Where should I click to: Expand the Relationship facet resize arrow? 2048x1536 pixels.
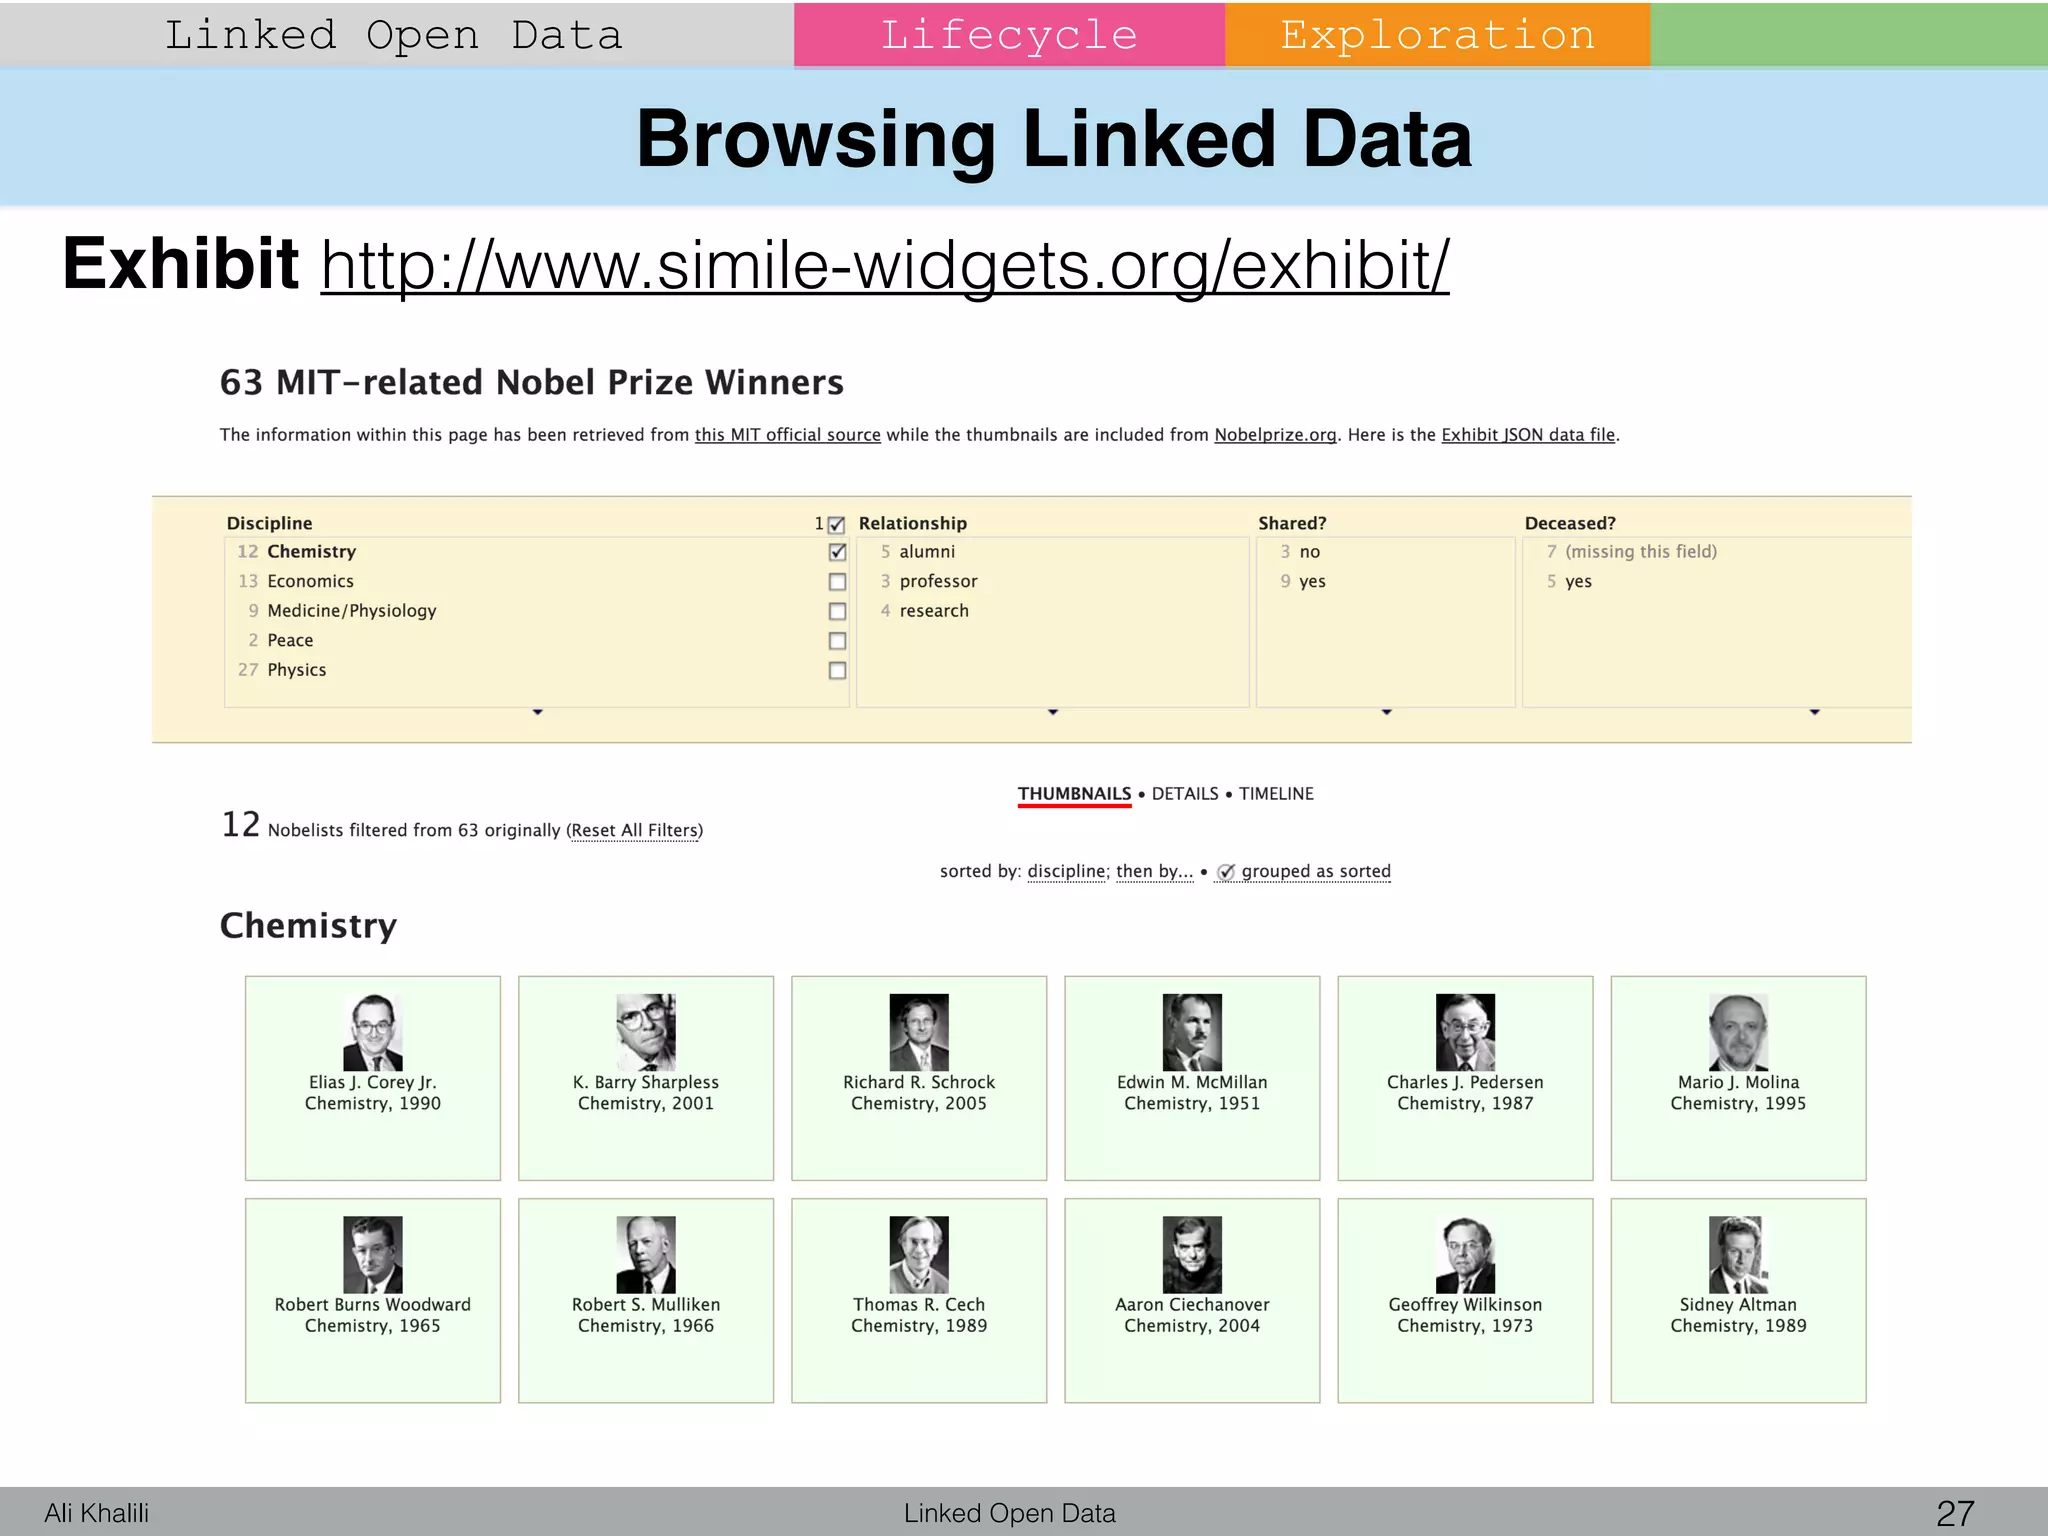pyautogui.click(x=1053, y=712)
